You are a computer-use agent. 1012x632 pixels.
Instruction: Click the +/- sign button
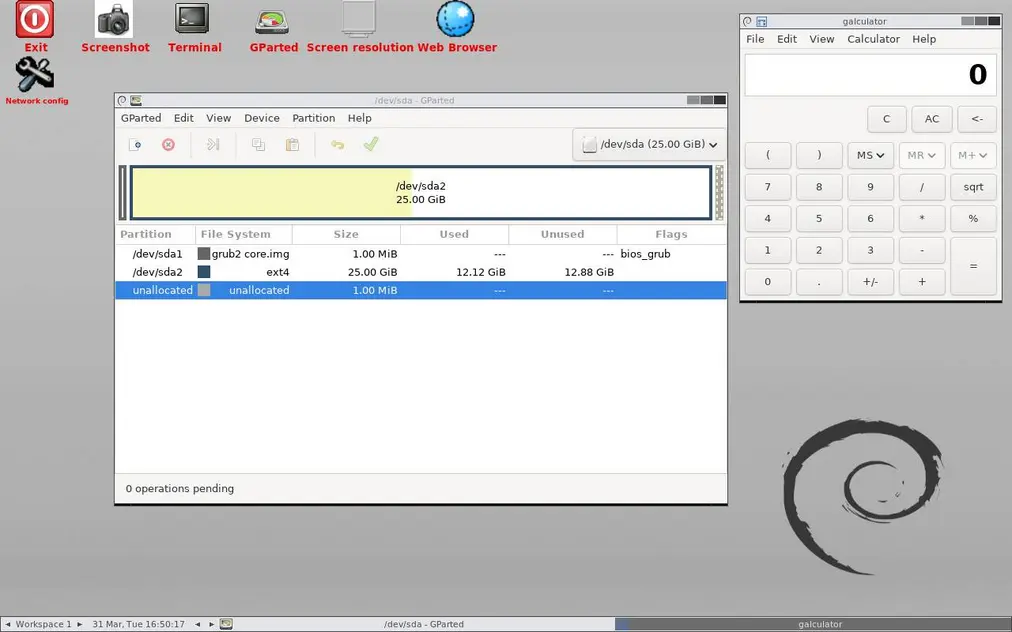point(870,282)
